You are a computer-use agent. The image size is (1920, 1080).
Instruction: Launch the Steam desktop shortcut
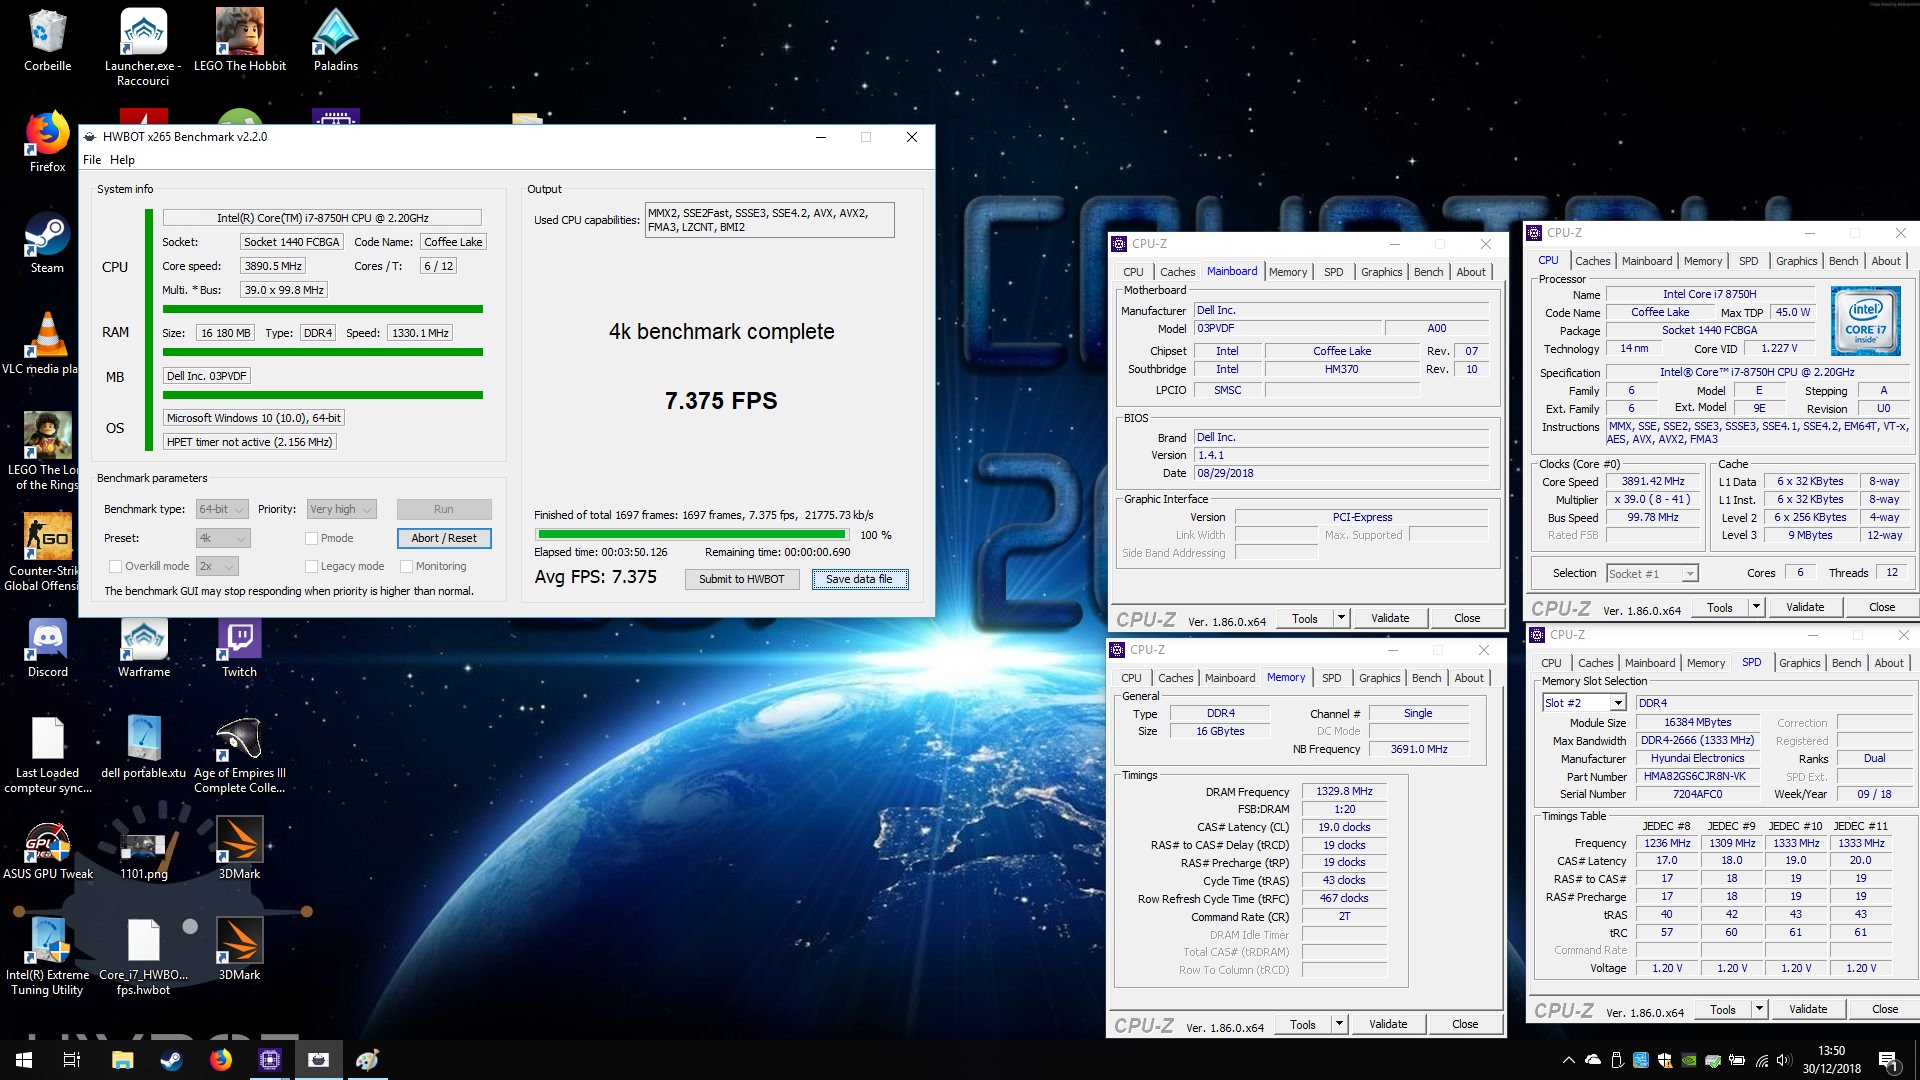coord(47,242)
